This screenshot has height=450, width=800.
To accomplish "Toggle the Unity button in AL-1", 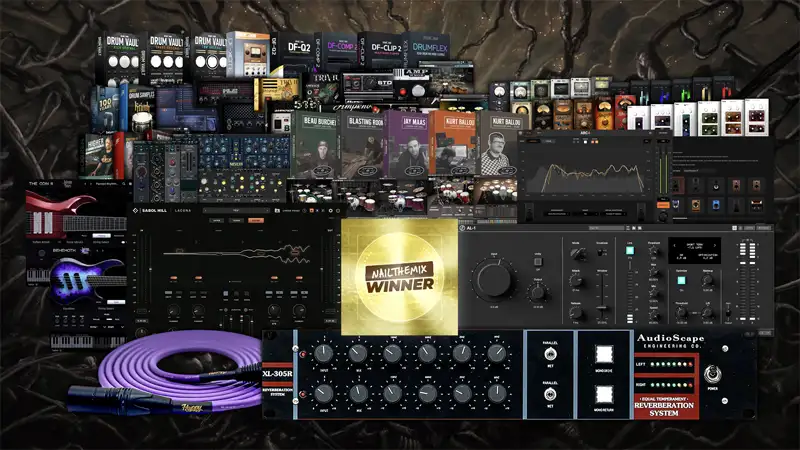I will [x=538, y=262].
